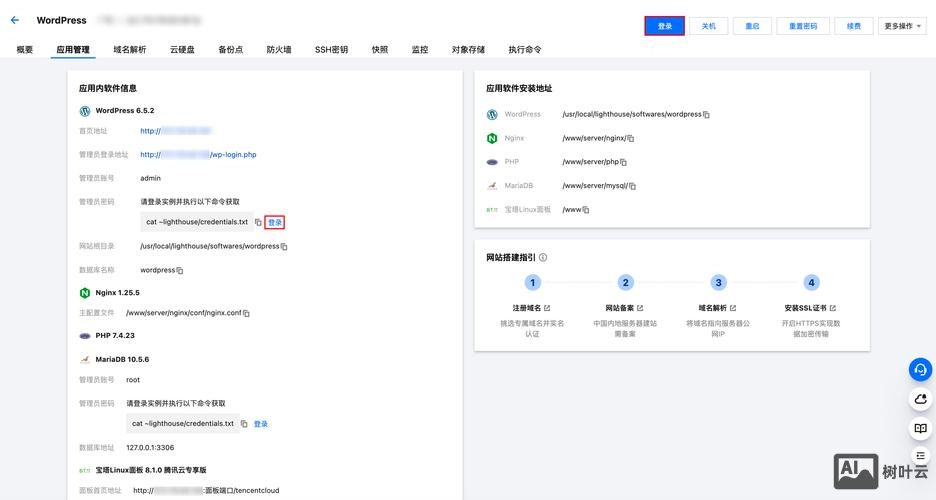Click the 重启 button
Viewport: 936px width, 500px height.
click(x=752, y=26)
